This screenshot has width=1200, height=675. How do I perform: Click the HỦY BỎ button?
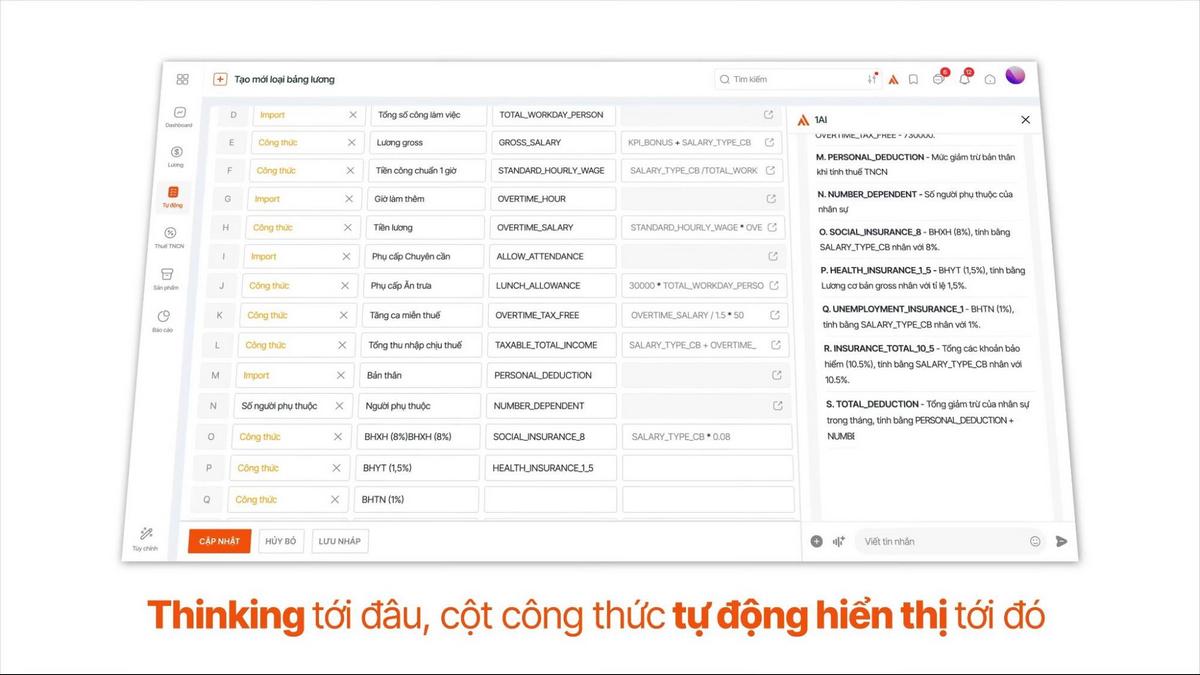[x=281, y=541]
